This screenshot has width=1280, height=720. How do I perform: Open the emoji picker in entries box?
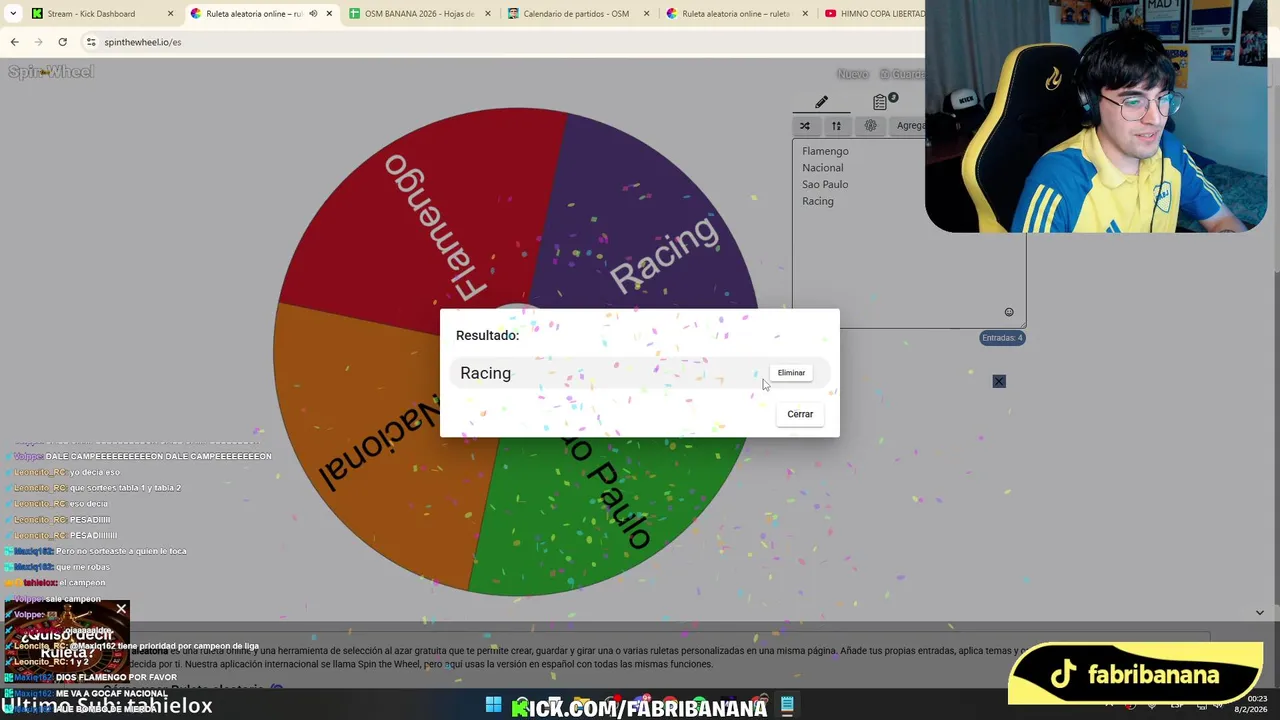coord(1009,312)
